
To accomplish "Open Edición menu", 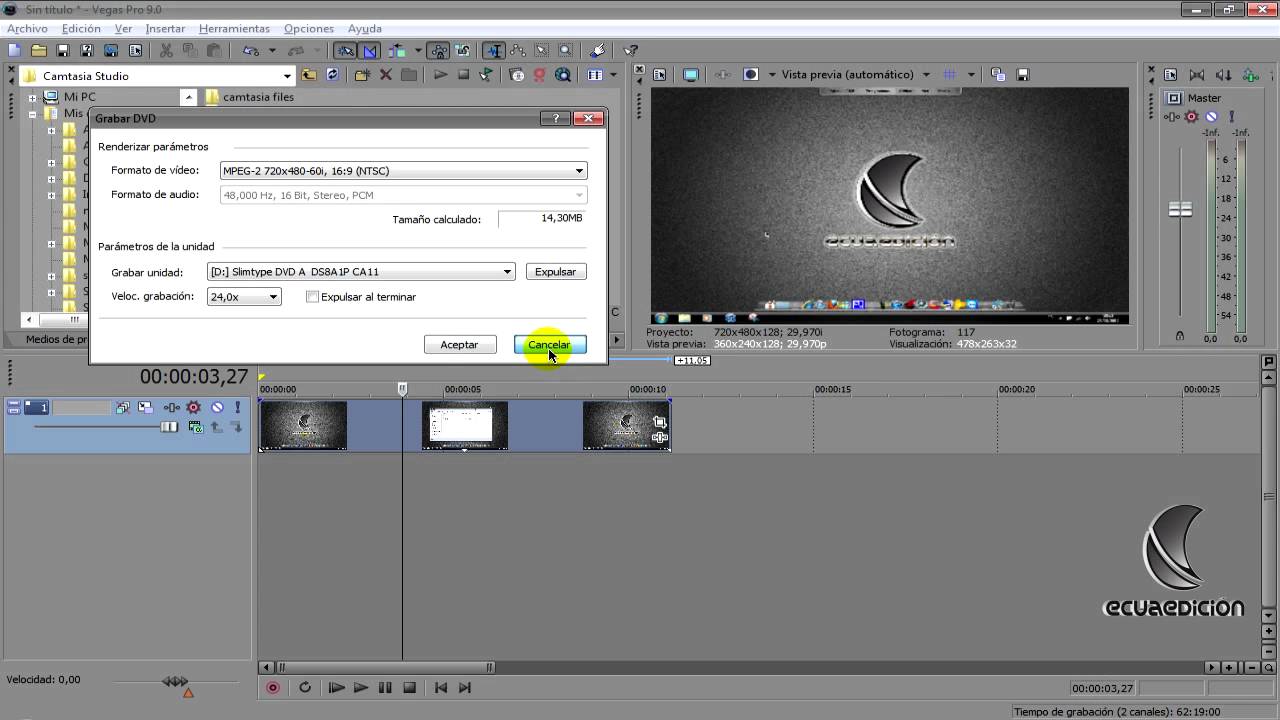I will pos(81,29).
